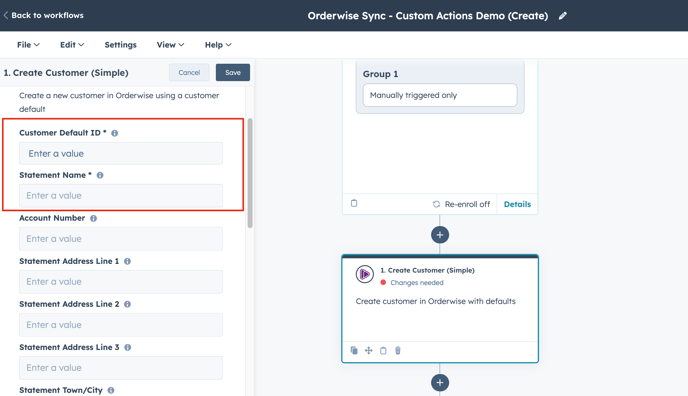Viewport: 688px width, 396px height.
Task: Open the View menu
Action: (170, 45)
